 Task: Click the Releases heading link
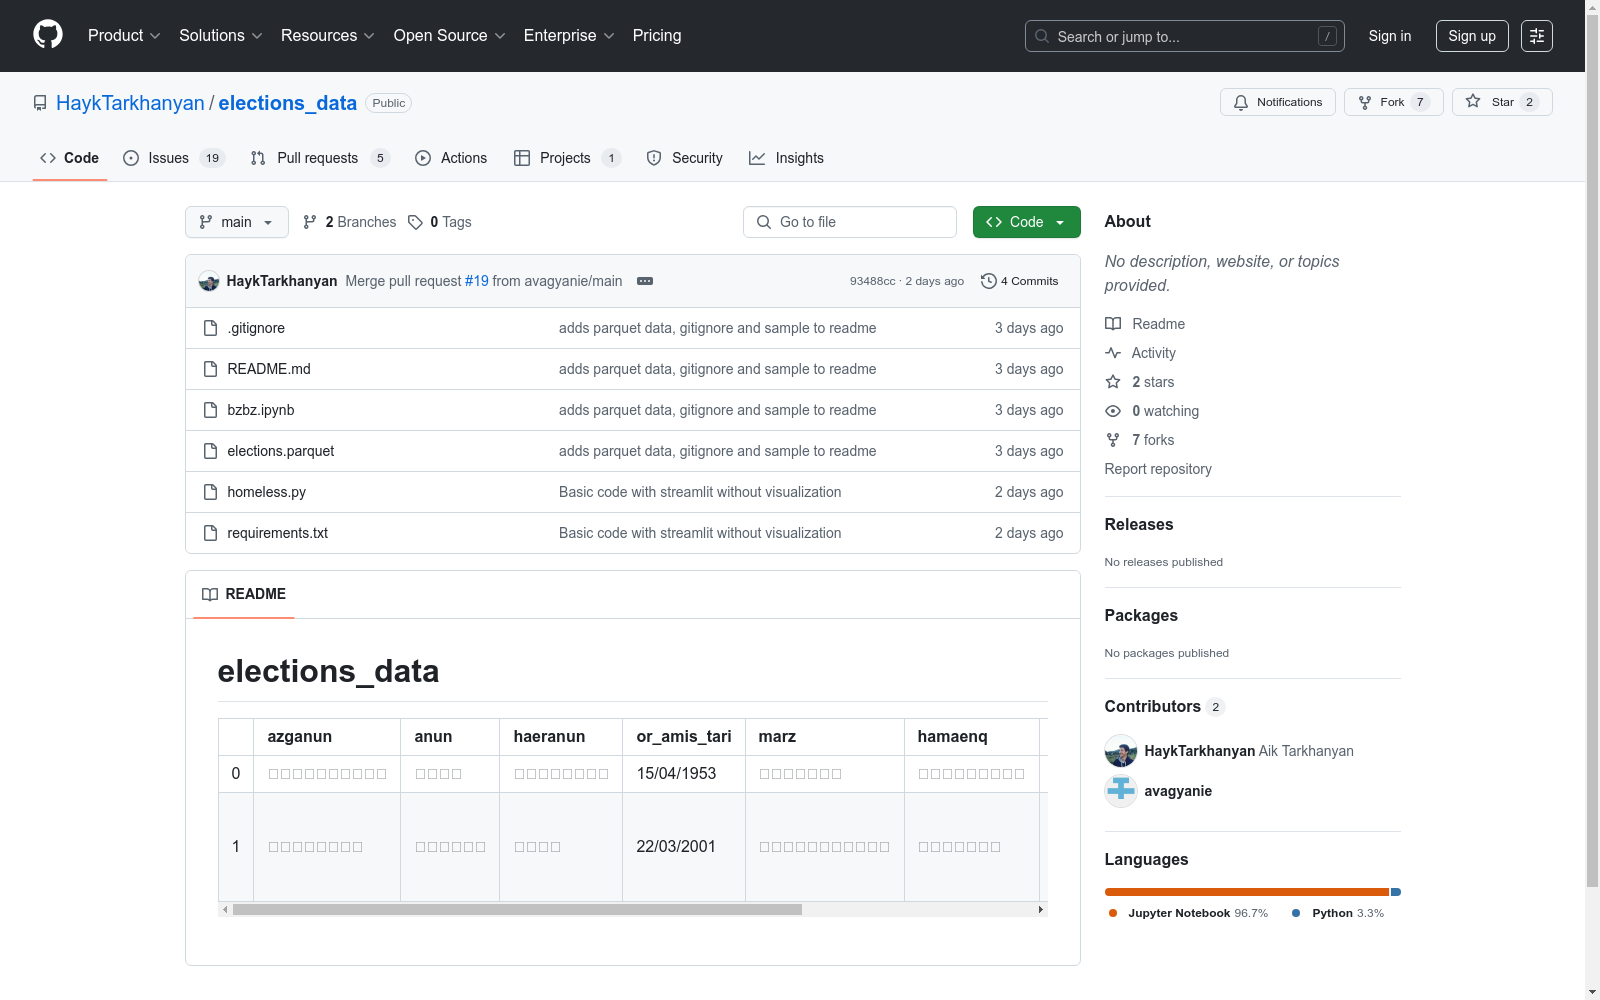pyautogui.click(x=1139, y=524)
